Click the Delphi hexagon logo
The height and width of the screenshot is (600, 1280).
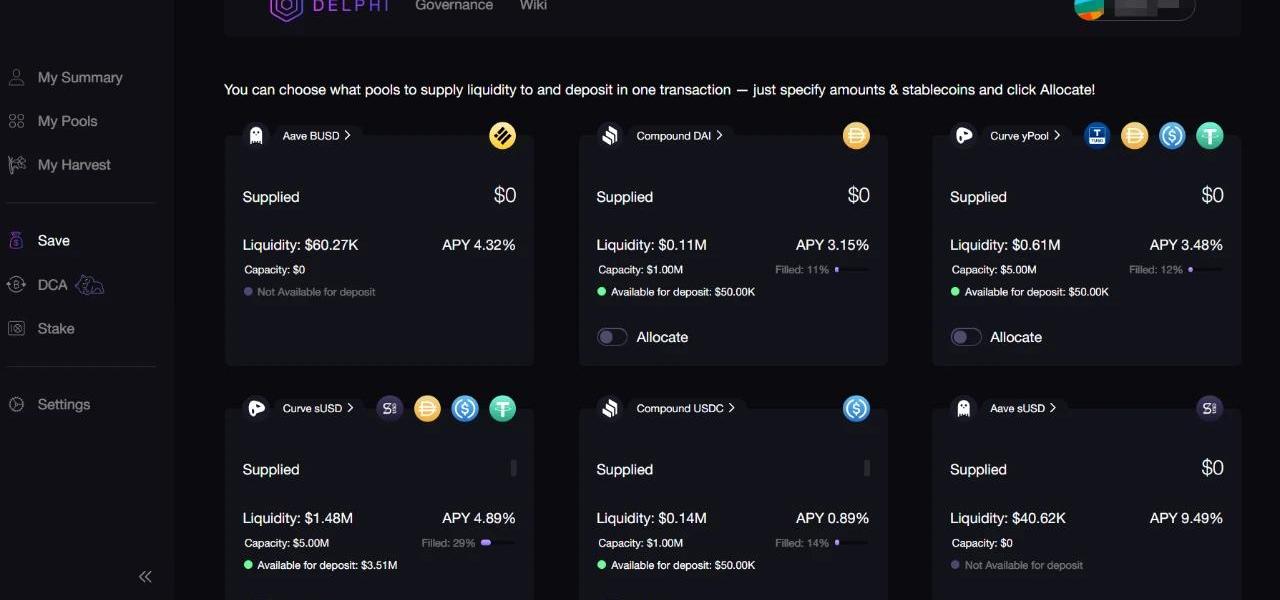(x=286, y=8)
